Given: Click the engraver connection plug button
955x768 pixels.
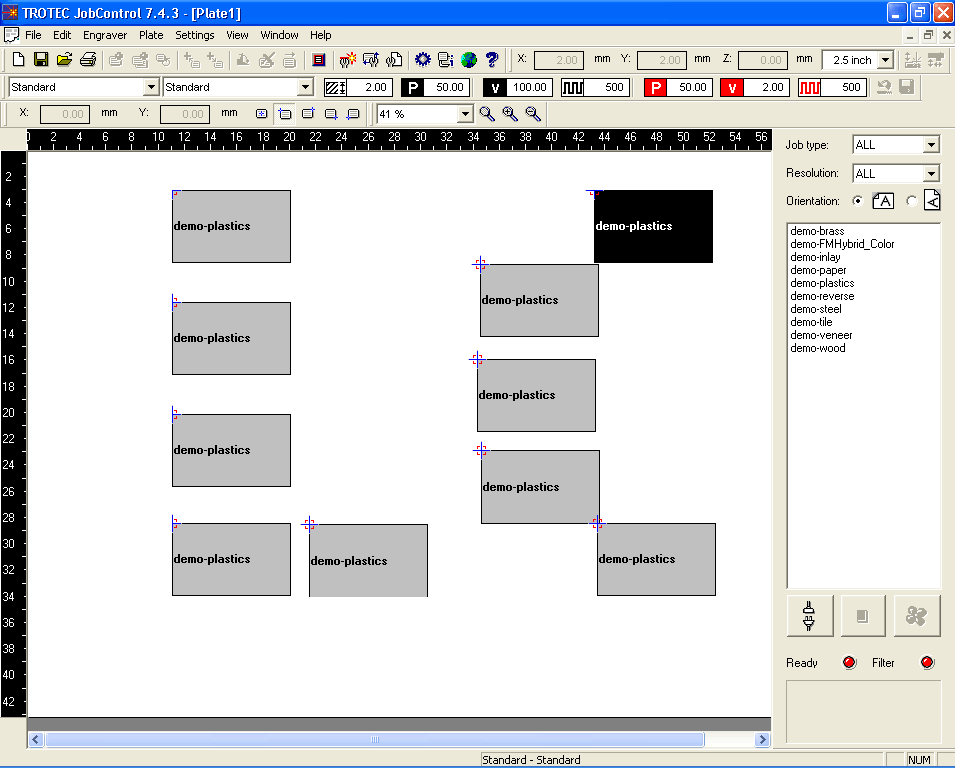Looking at the screenshot, I should (x=809, y=616).
